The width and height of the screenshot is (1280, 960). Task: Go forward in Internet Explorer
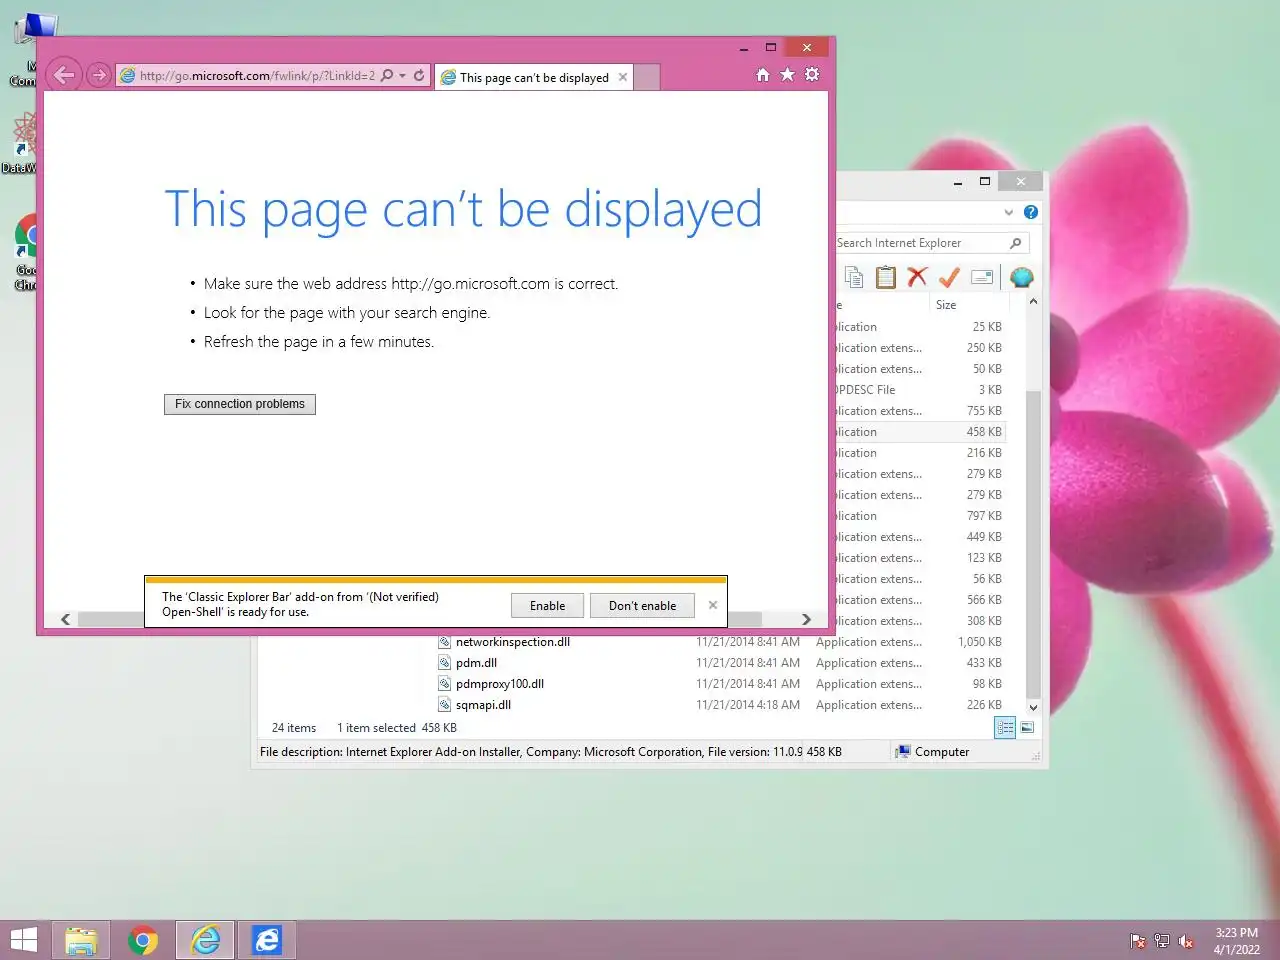pos(98,75)
